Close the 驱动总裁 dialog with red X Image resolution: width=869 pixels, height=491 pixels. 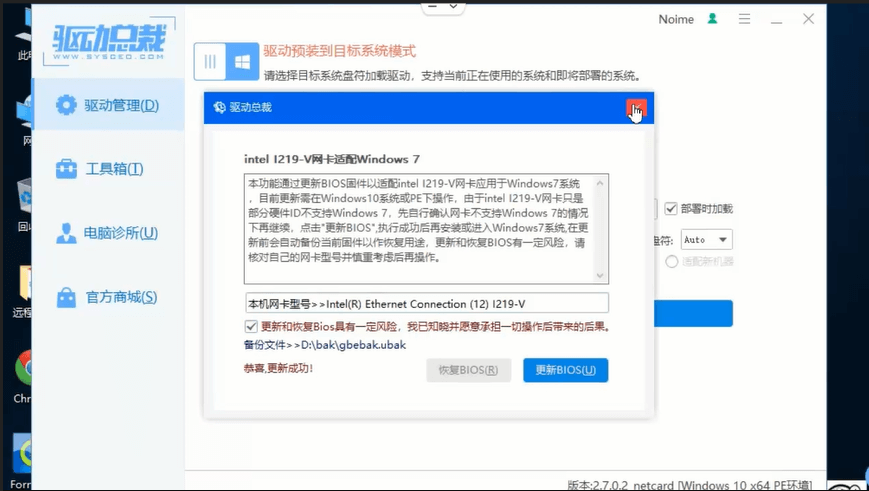click(636, 108)
